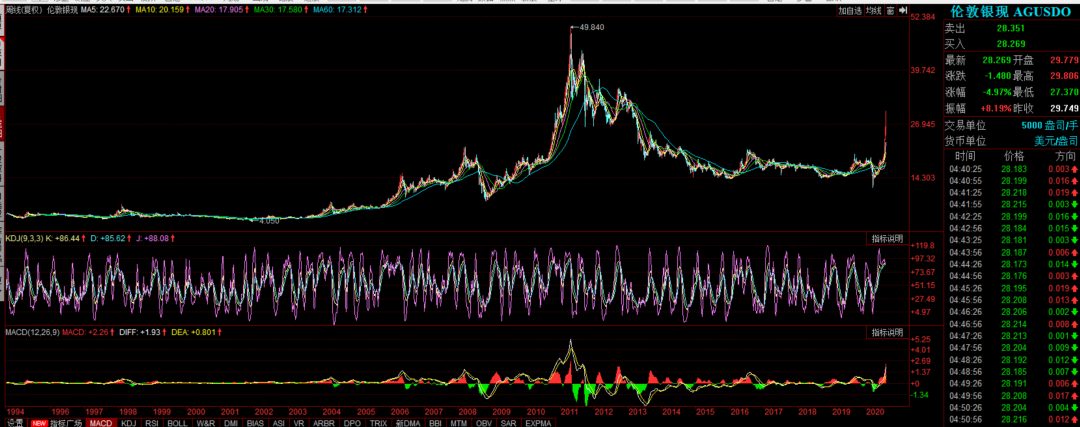This screenshot has width=1080, height=427.
Task: Click the 加自选 add-to-watchlist button
Action: click(850, 11)
